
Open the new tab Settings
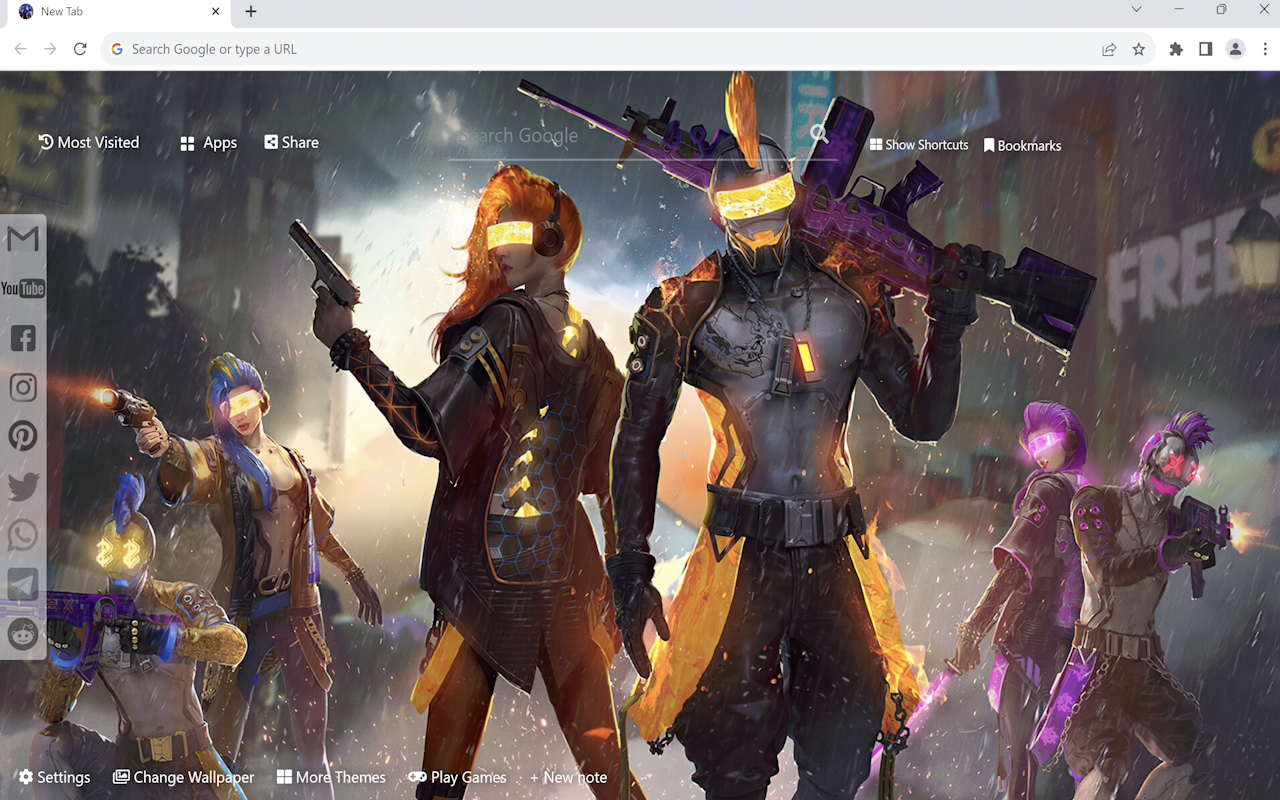click(54, 777)
